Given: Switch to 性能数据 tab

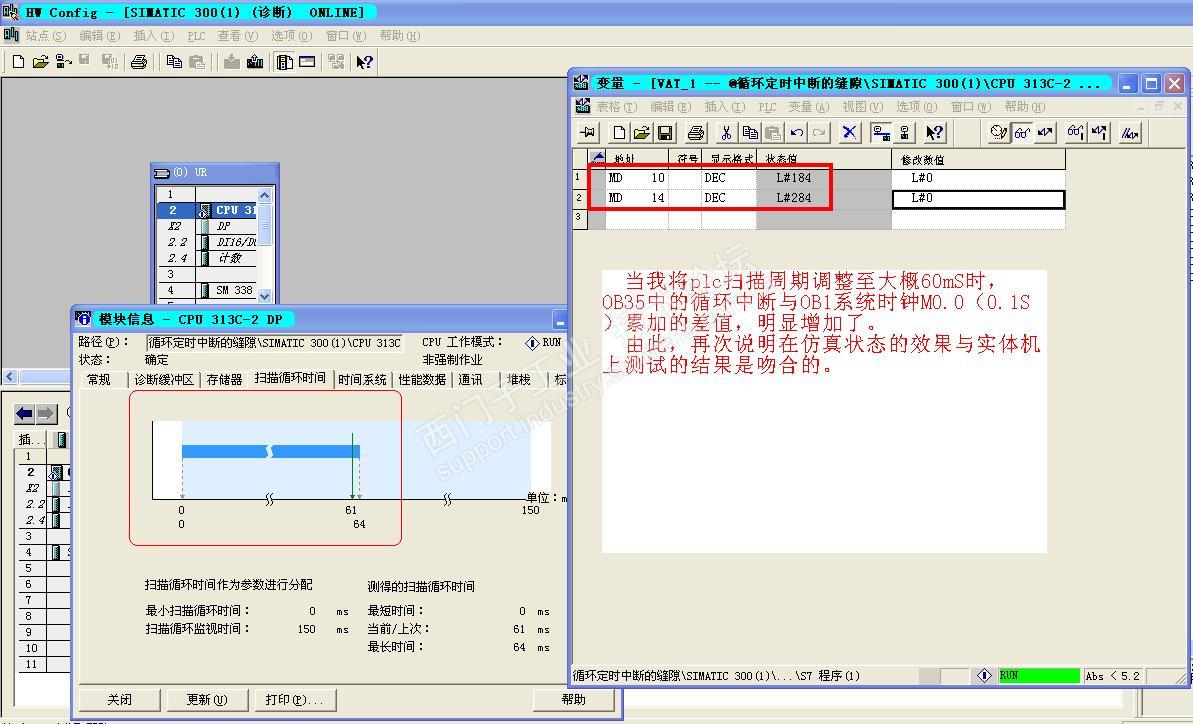Looking at the screenshot, I should click(422, 379).
